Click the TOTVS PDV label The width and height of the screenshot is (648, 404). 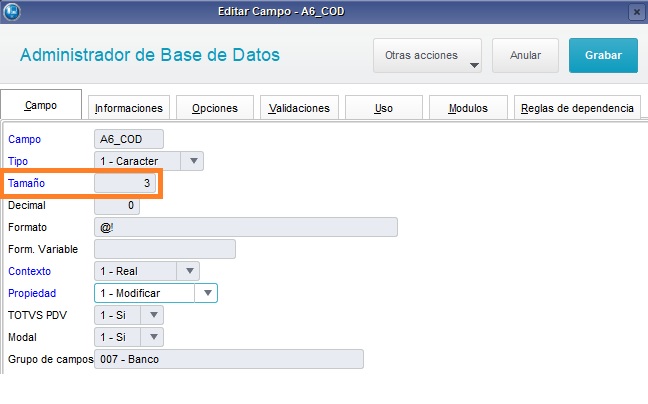37,315
